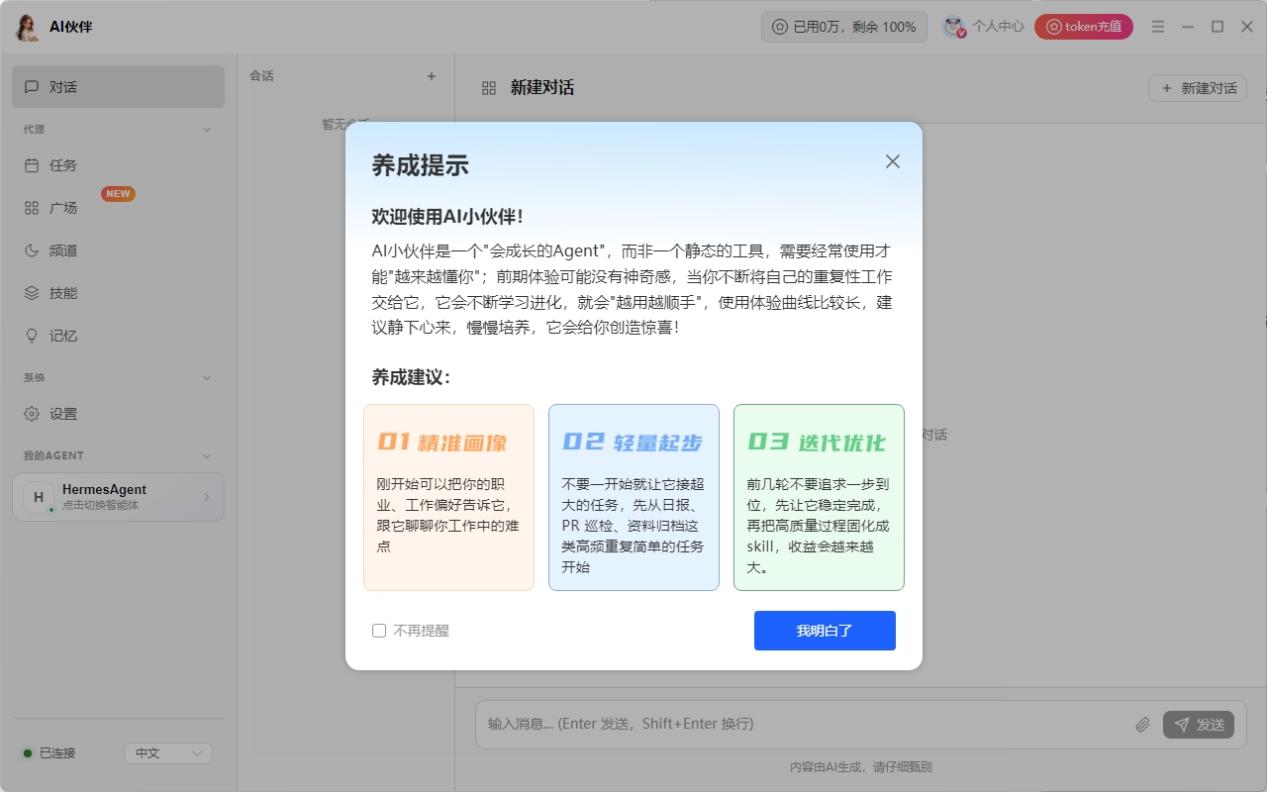Open the 任务 sidebar item
The width and height of the screenshot is (1267, 792).
(118, 165)
